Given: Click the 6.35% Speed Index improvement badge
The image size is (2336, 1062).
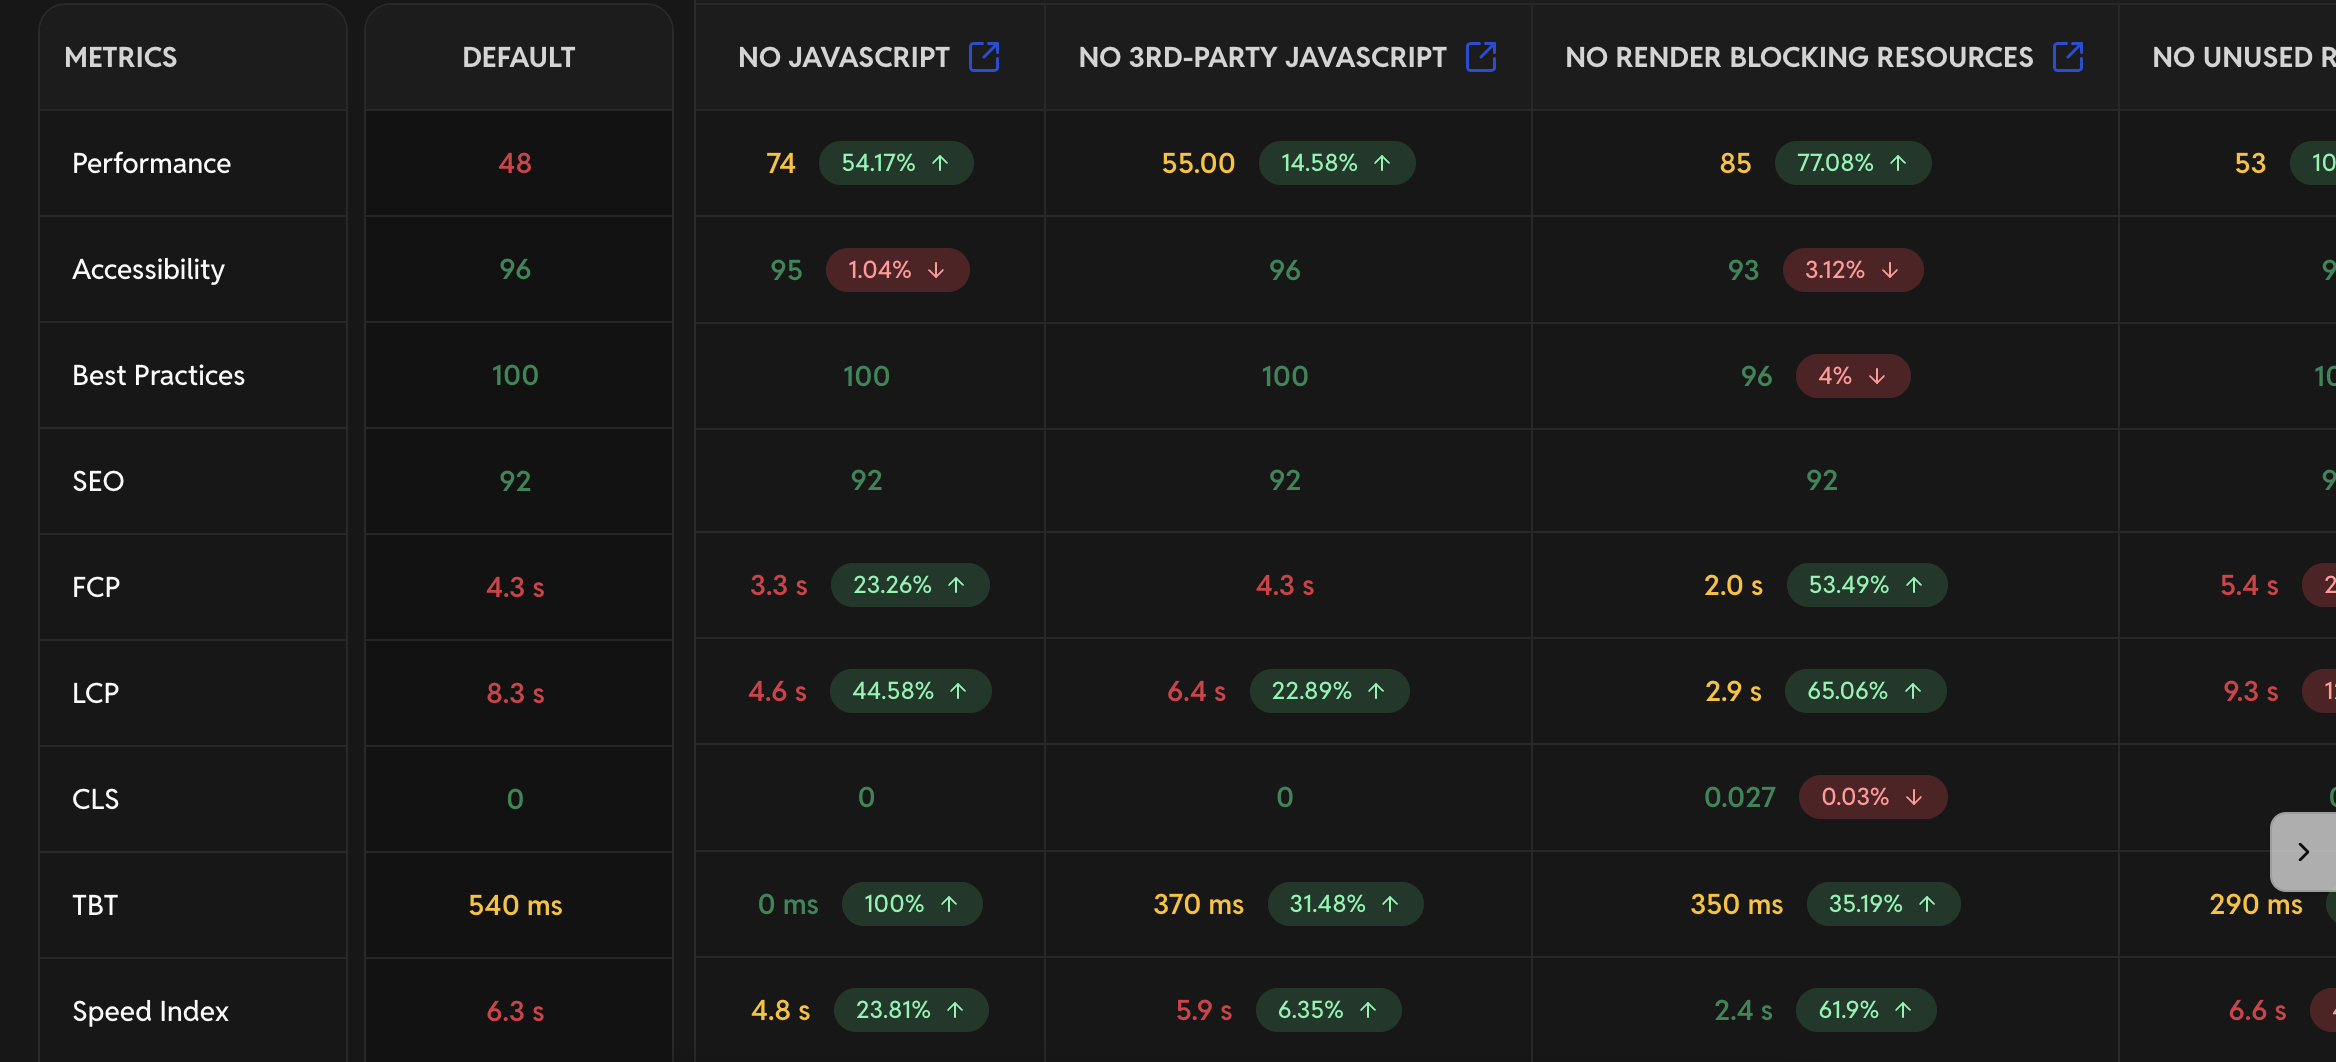Looking at the screenshot, I should 1327,1010.
